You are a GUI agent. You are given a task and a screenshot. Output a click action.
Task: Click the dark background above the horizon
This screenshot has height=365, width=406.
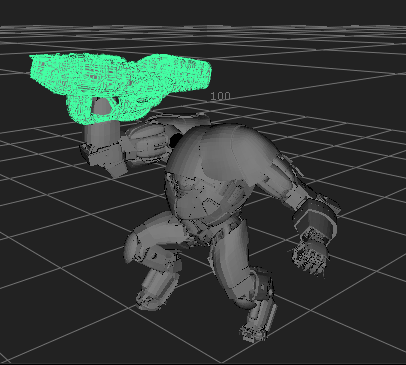[x=203, y=12]
